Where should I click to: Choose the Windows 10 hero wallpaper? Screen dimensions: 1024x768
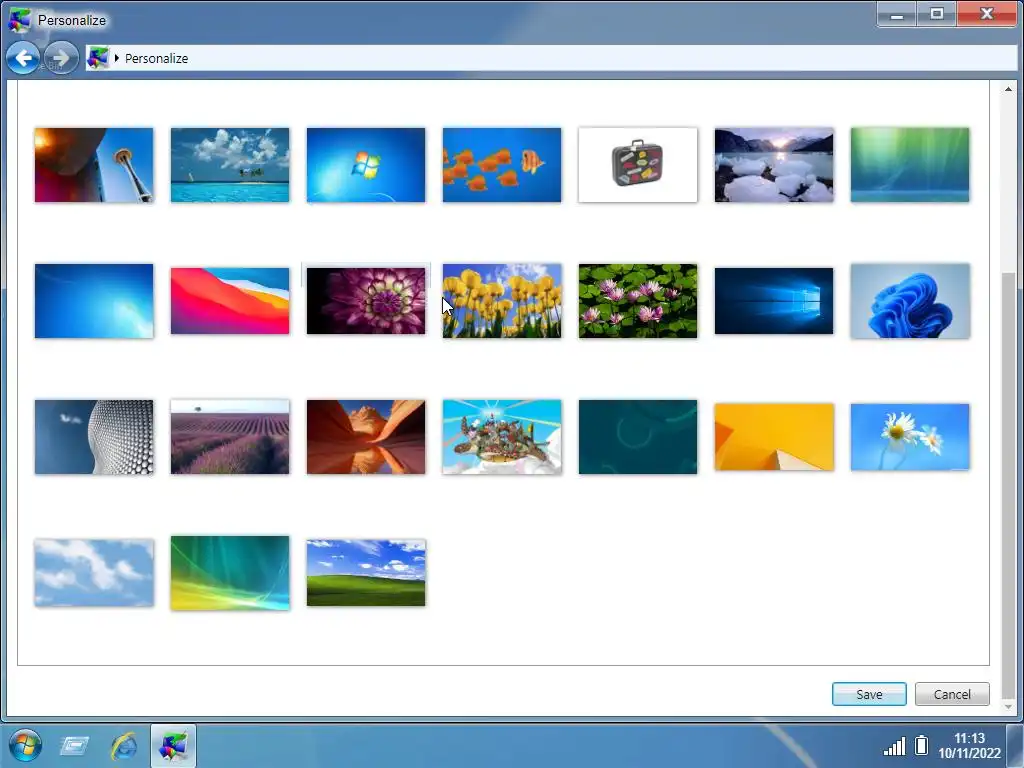click(x=774, y=301)
